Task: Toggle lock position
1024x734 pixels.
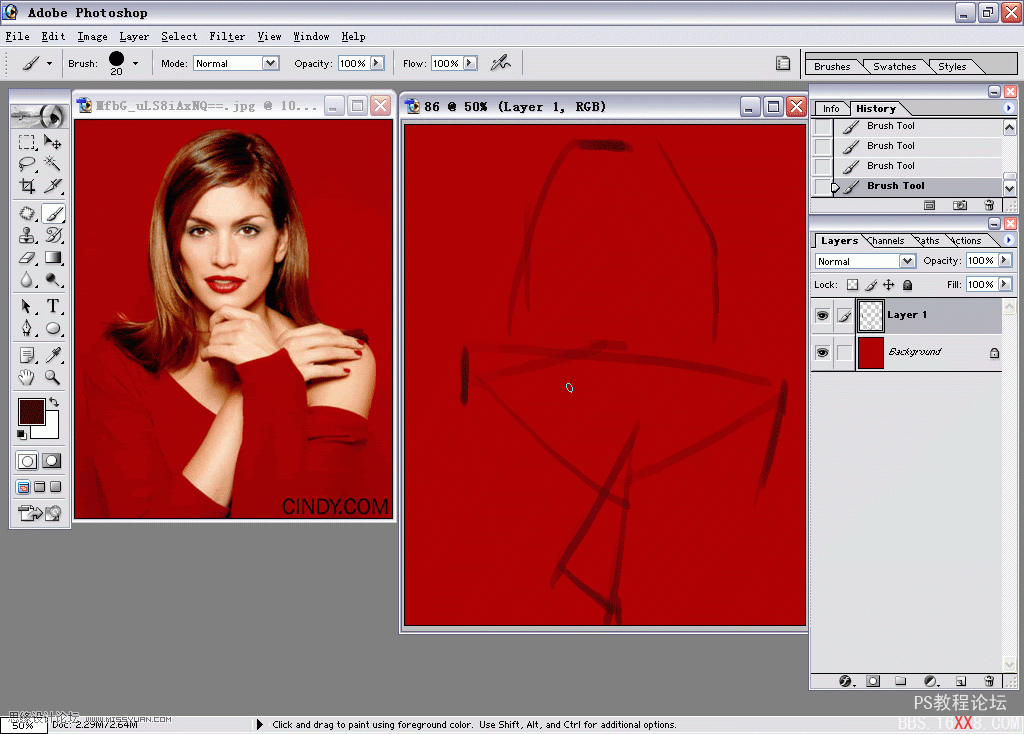Action: pyautogui.click(x=889, y=285)
